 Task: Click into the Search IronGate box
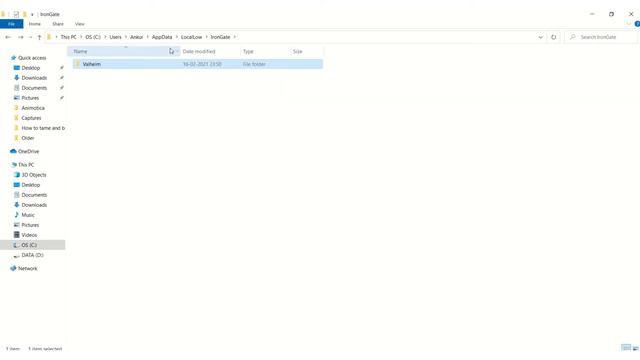[601, 37]
